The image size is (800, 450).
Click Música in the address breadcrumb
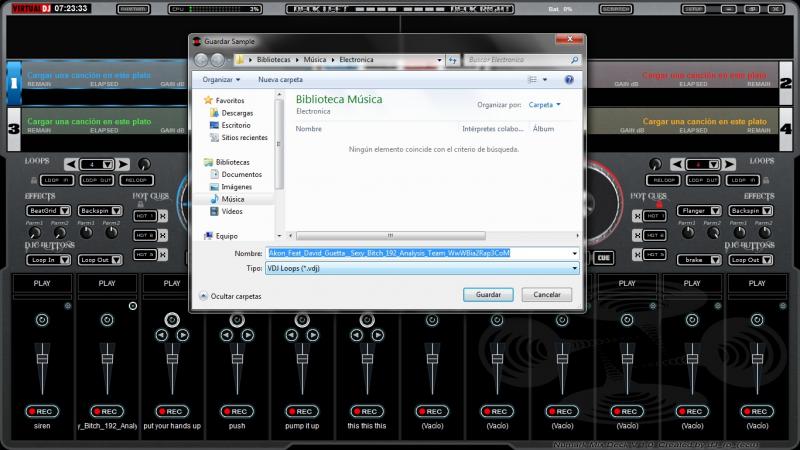tap(314, 60)
